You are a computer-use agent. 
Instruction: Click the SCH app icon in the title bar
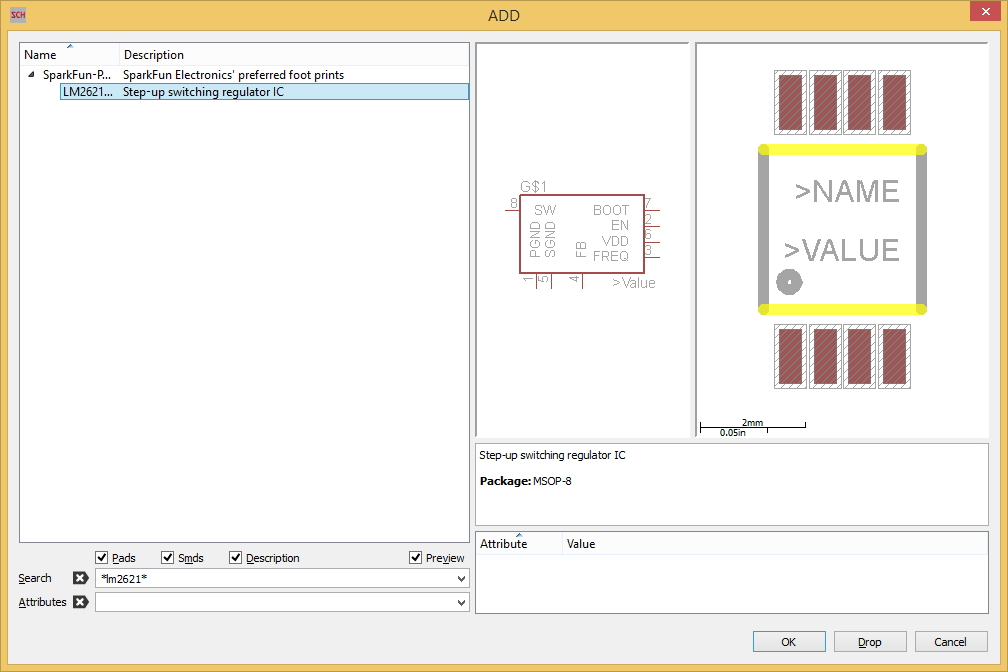18,14
